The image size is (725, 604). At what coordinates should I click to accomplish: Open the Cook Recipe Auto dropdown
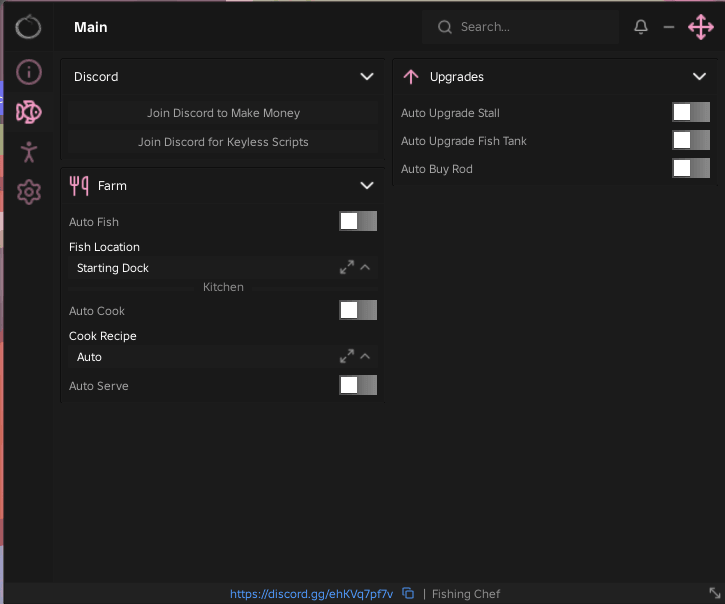tap(223, 357)
